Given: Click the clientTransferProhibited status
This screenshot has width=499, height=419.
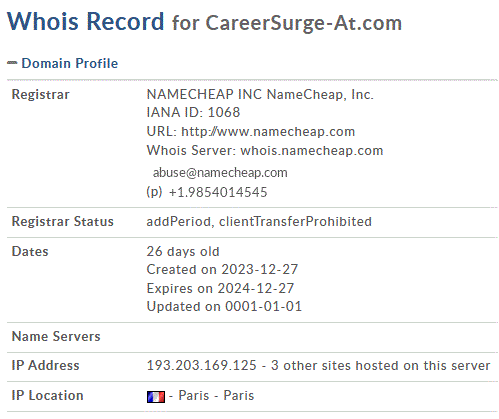Looking at the screenshot, I should tap(295, 222).
